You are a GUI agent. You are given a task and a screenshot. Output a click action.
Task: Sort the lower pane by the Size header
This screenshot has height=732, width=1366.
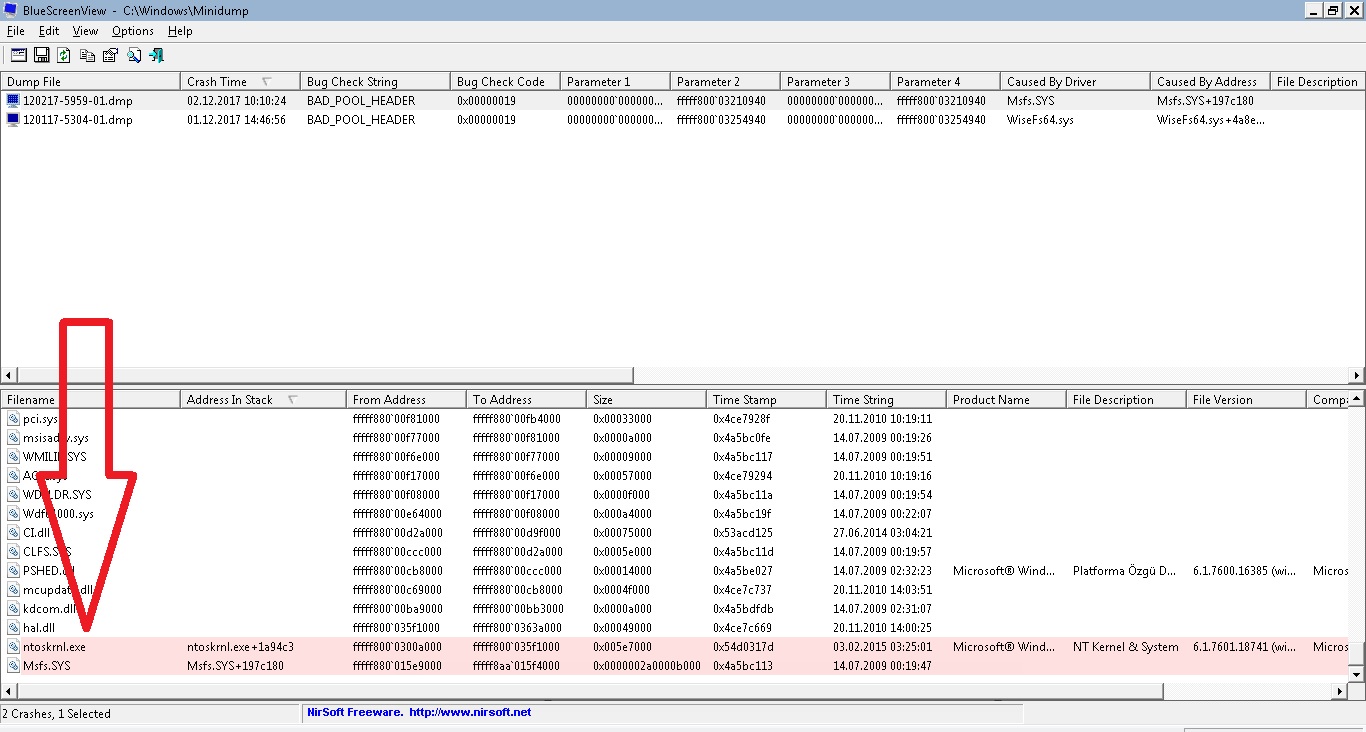[646, 400]
